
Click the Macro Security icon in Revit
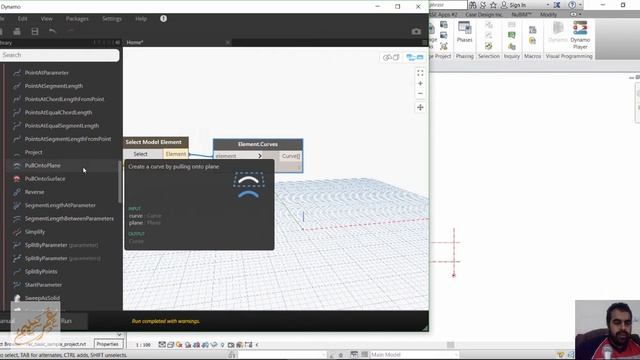pyautogui.click(x=532, y=41)
